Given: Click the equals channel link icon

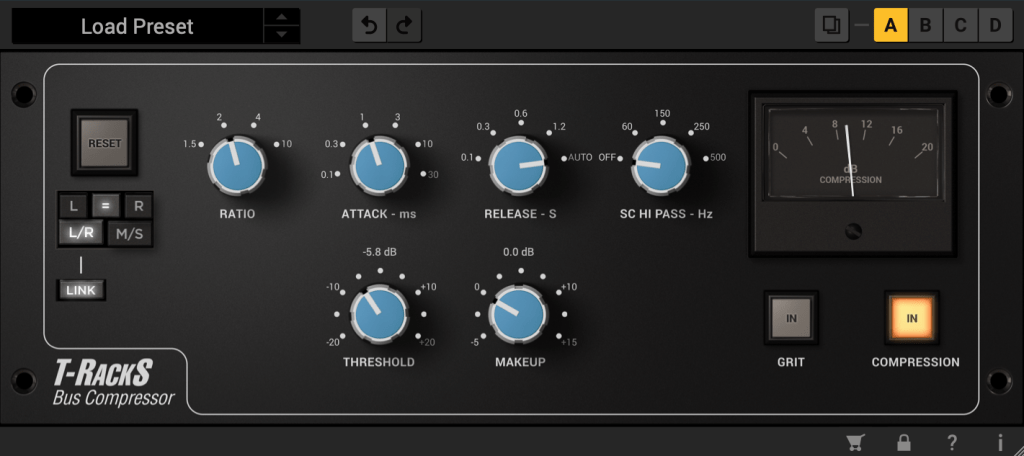Looking at the screenshot, I should point(105,206).
